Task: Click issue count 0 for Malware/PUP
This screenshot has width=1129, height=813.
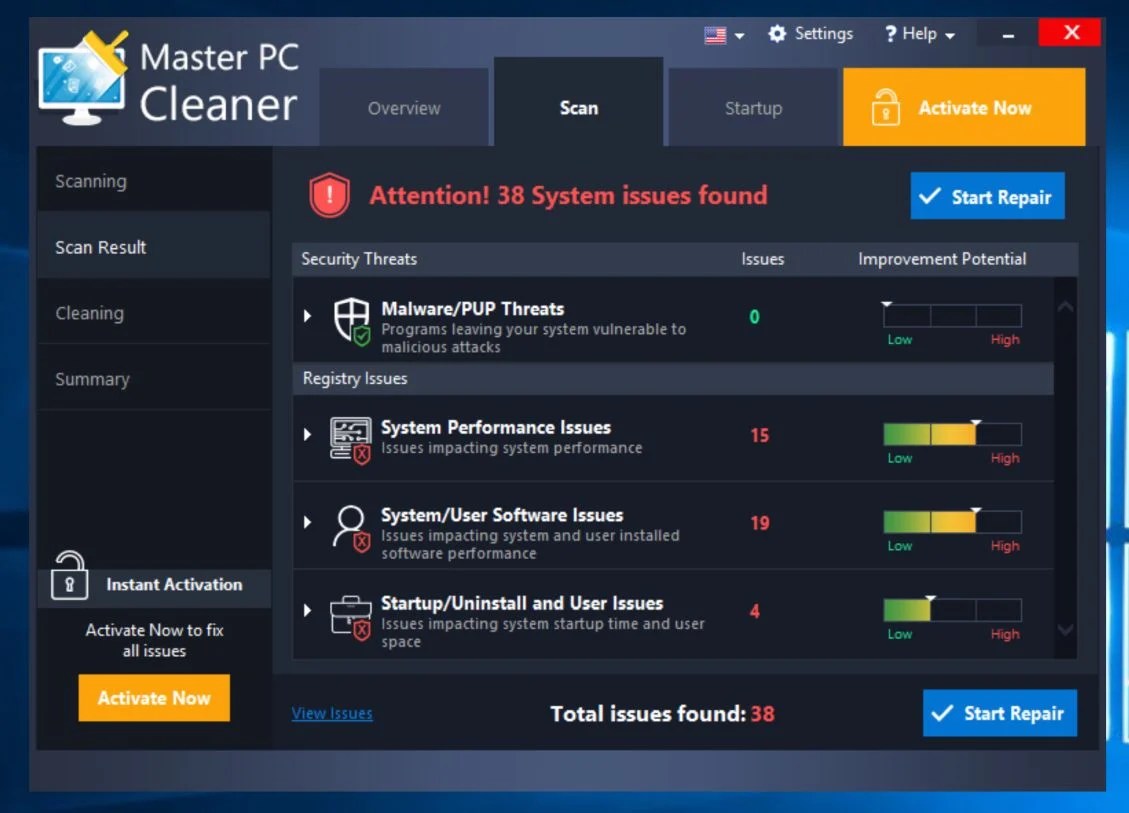Action: (x=754, y=317)
